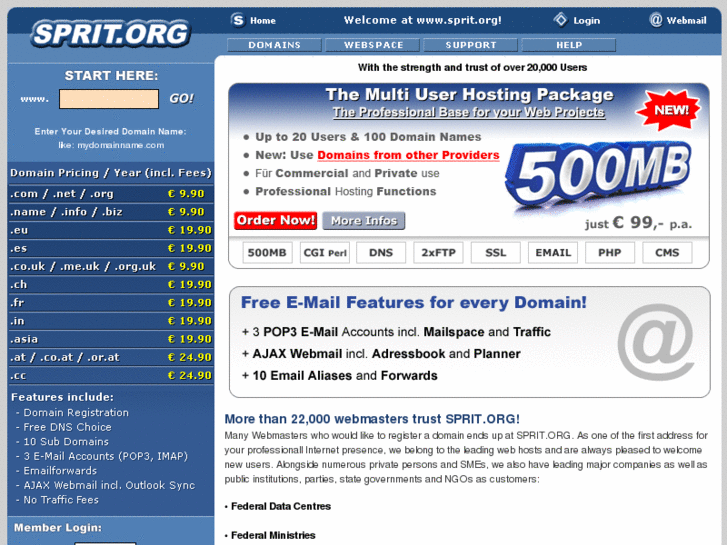This screenshot has width=727, height=545.
Task: Select the .fr pricing row
Action: tap(111, 302)
